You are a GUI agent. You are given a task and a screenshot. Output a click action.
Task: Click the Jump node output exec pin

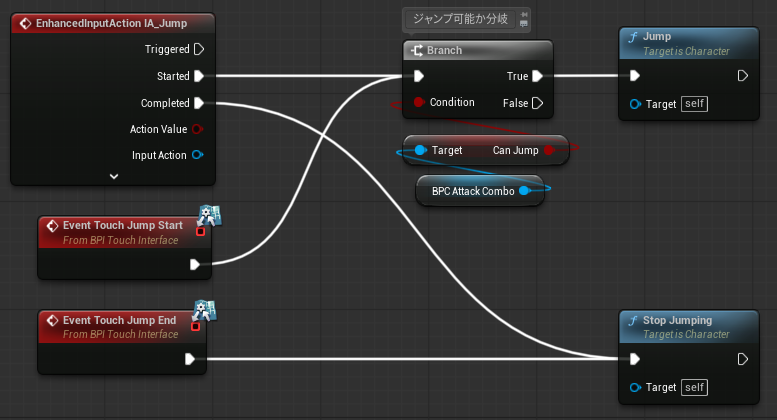point(742,76)
